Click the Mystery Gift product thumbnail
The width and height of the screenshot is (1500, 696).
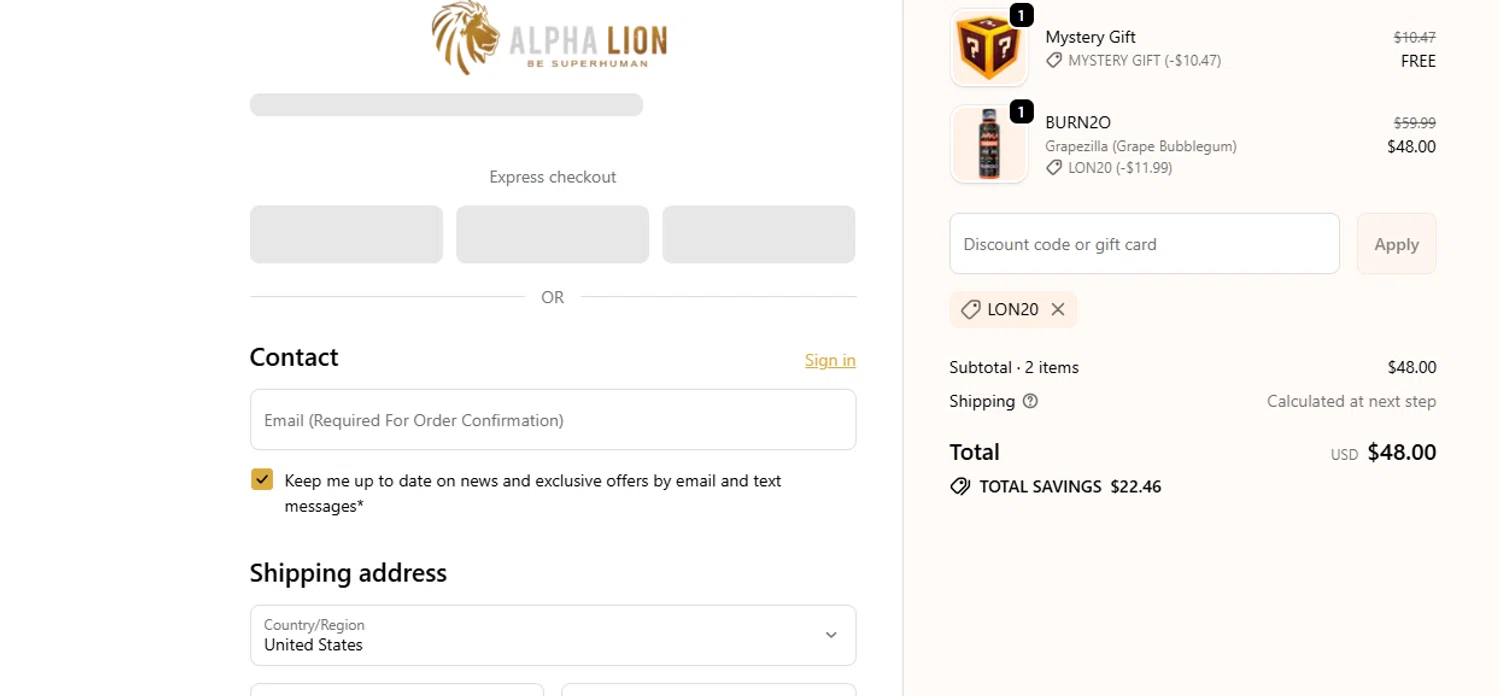point(988,48)
